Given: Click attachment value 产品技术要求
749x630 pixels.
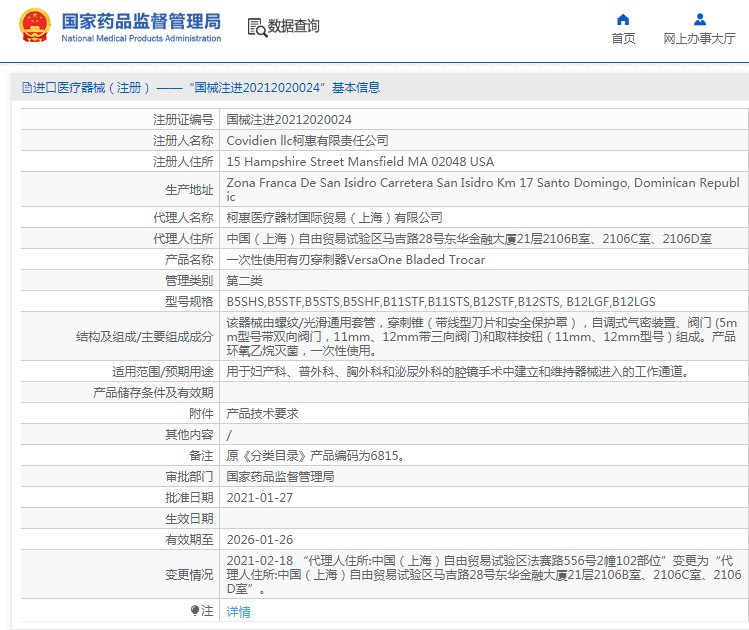Looking at the screenshot, I should click(262, 414).
